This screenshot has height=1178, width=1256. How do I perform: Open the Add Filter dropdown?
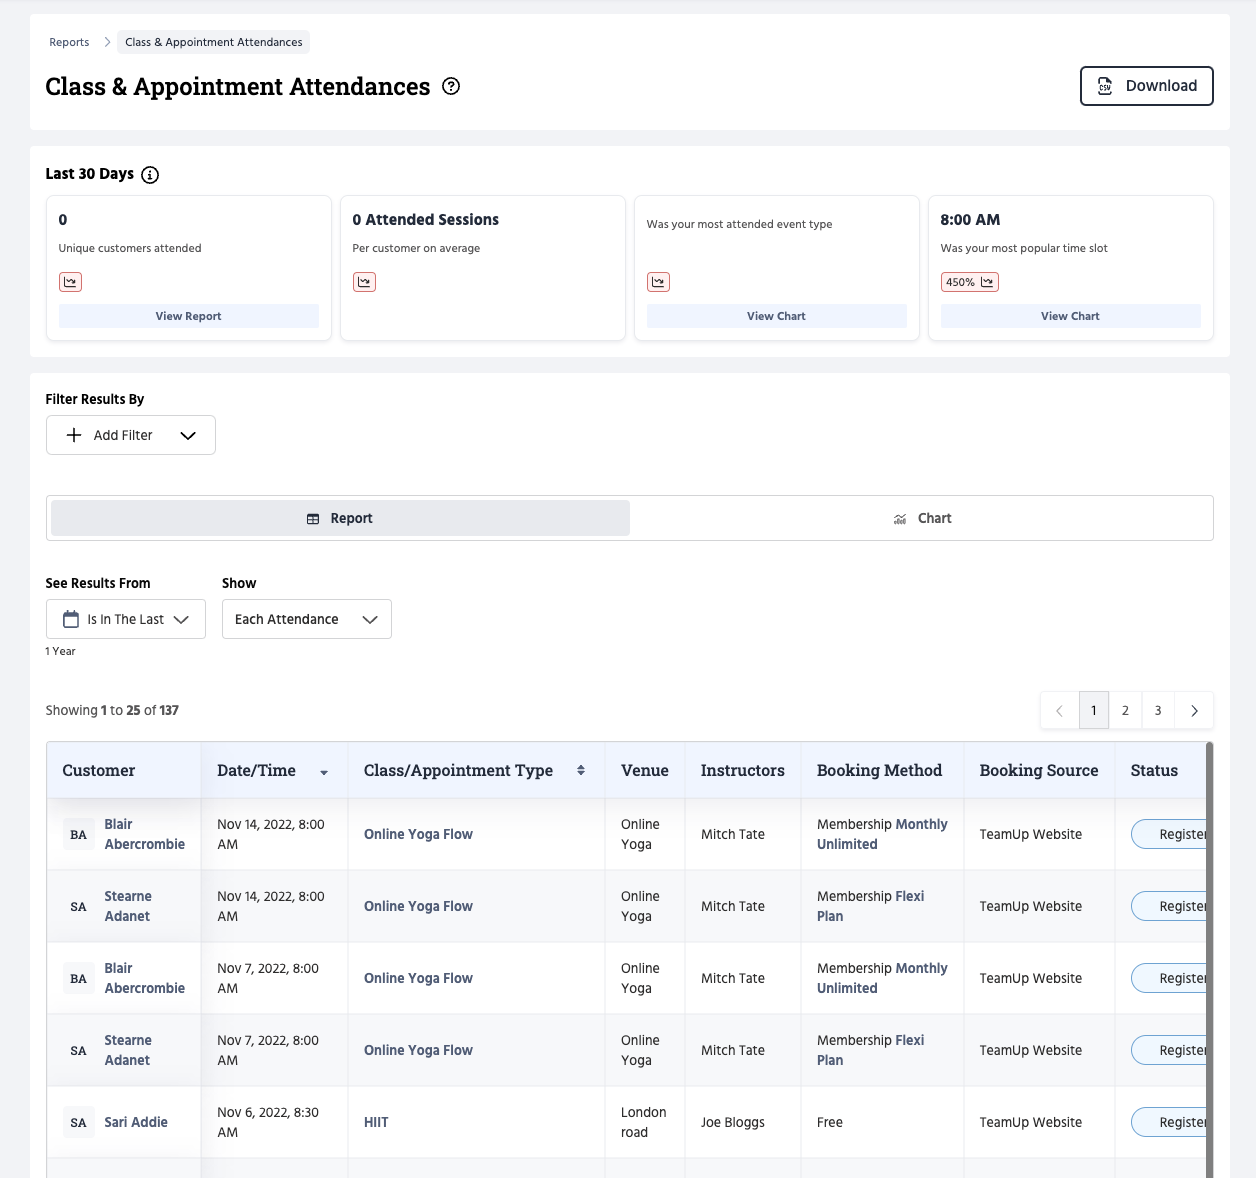tap(131, 435)
